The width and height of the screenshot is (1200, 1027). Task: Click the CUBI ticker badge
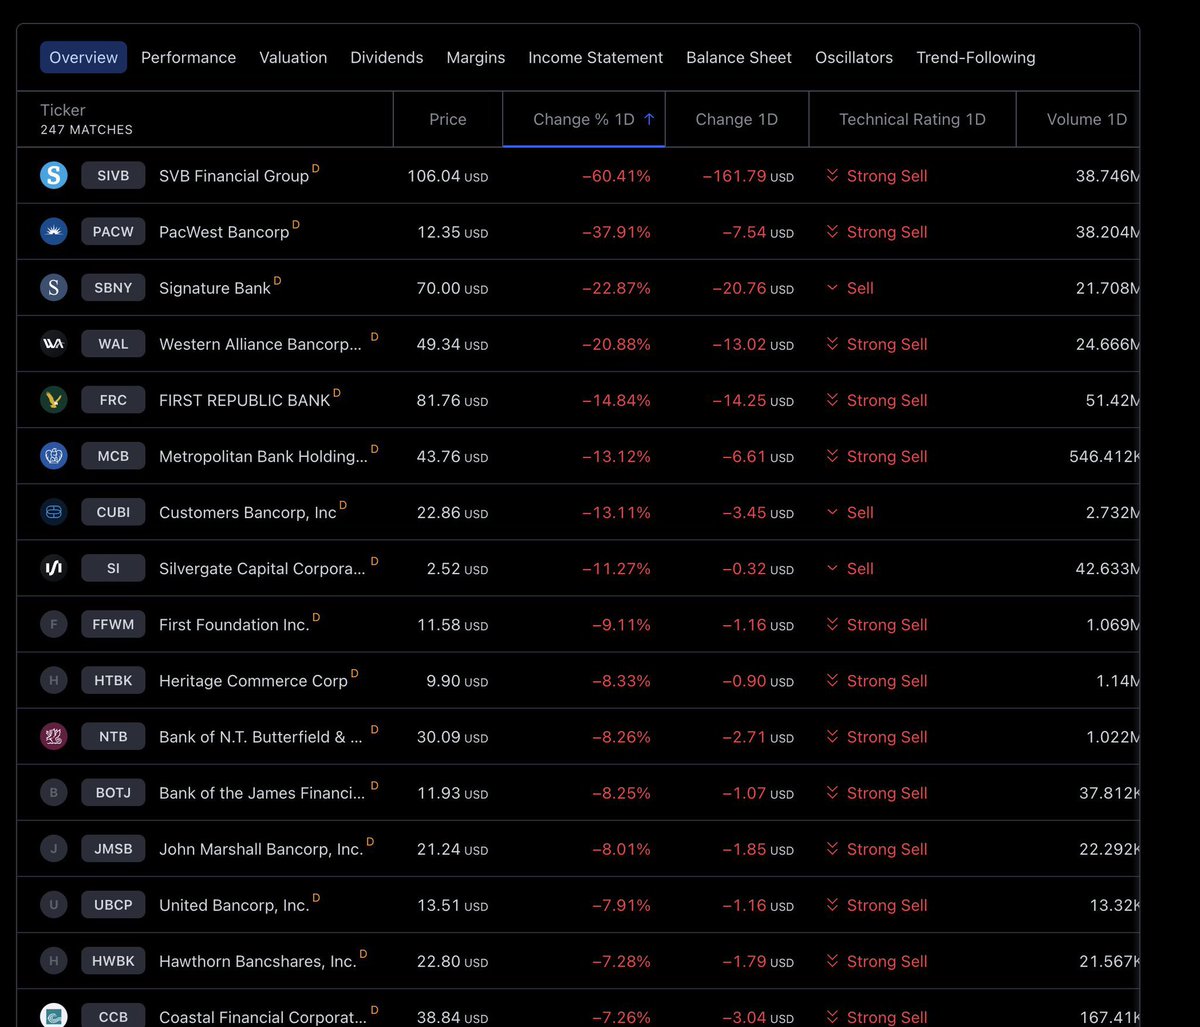coord(113,512)
